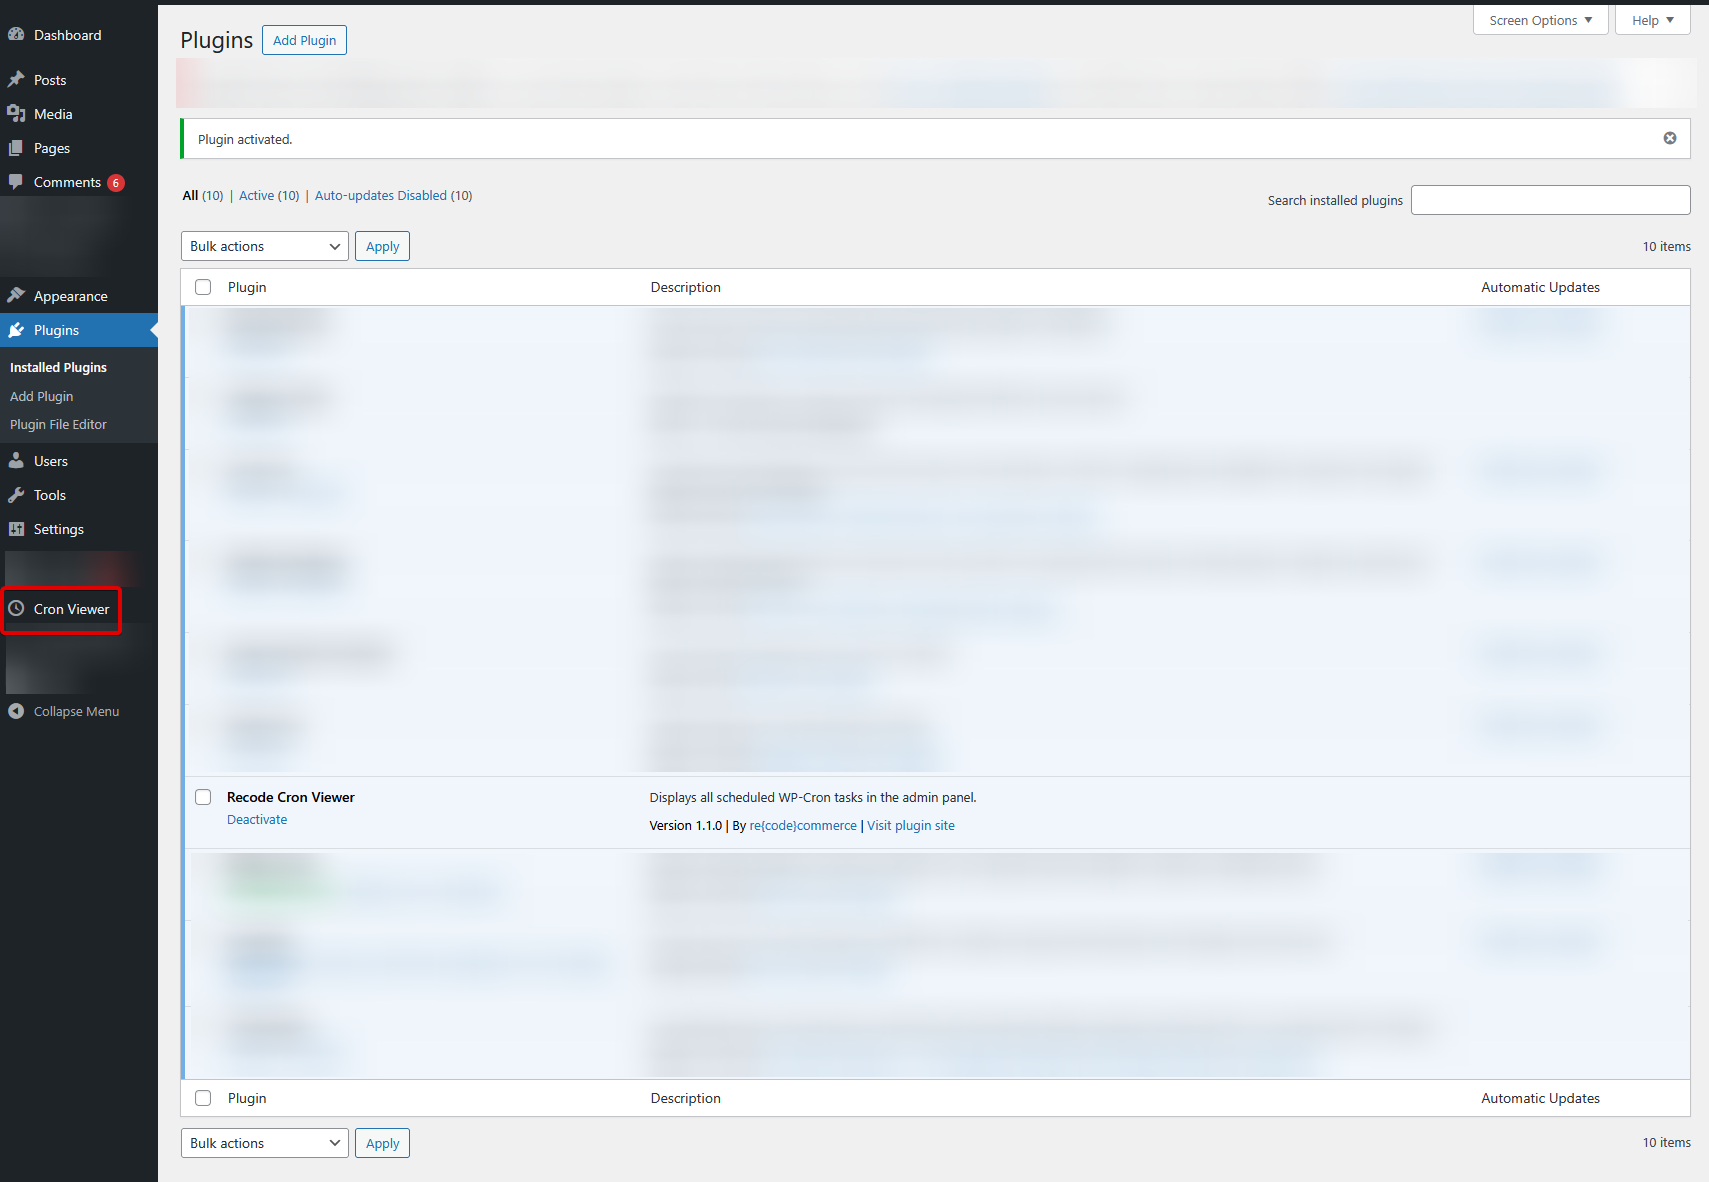Select the Posts menu icon
This screenshot has height=1182, width=1709.
pos(17,79)
